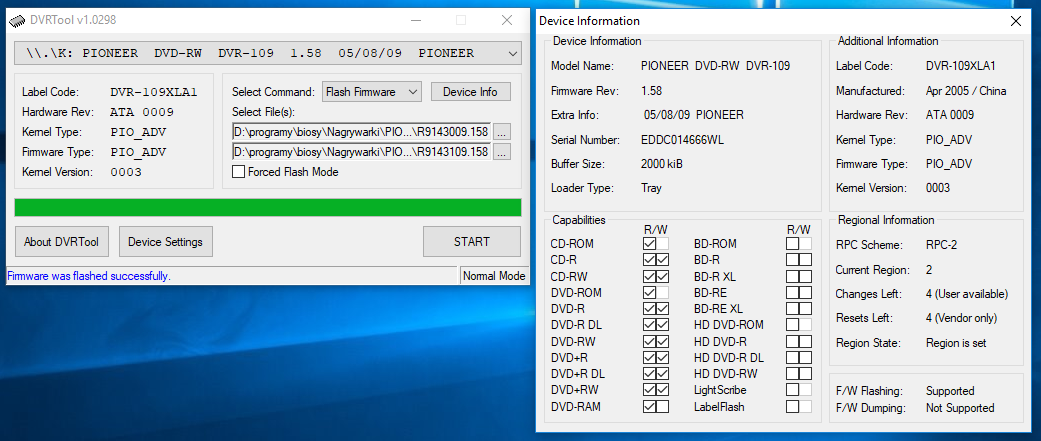
Task: Click the DVRTool chip icon in title bar
Action: coord(17,21)
